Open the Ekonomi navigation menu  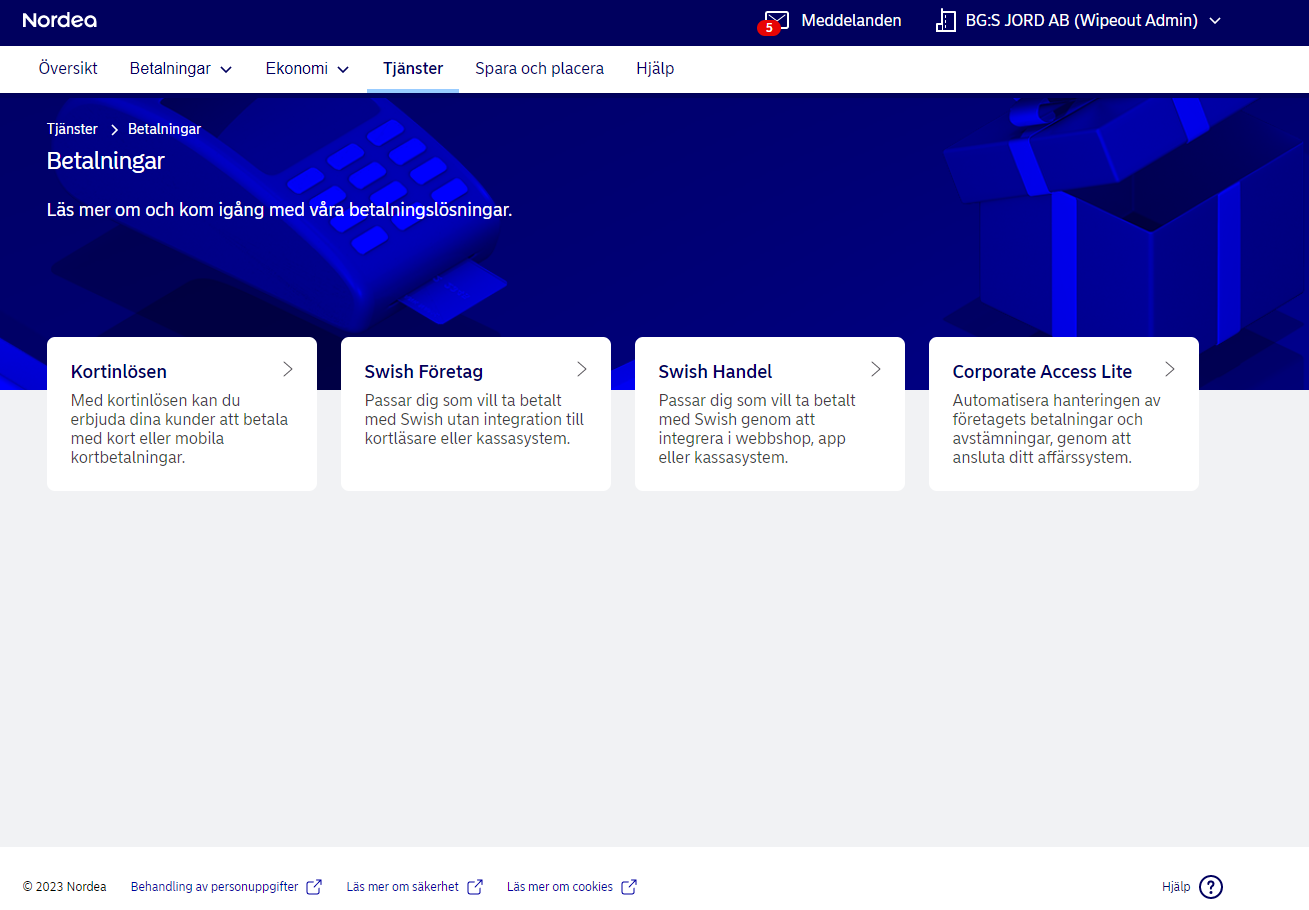[x=308, y=69]
